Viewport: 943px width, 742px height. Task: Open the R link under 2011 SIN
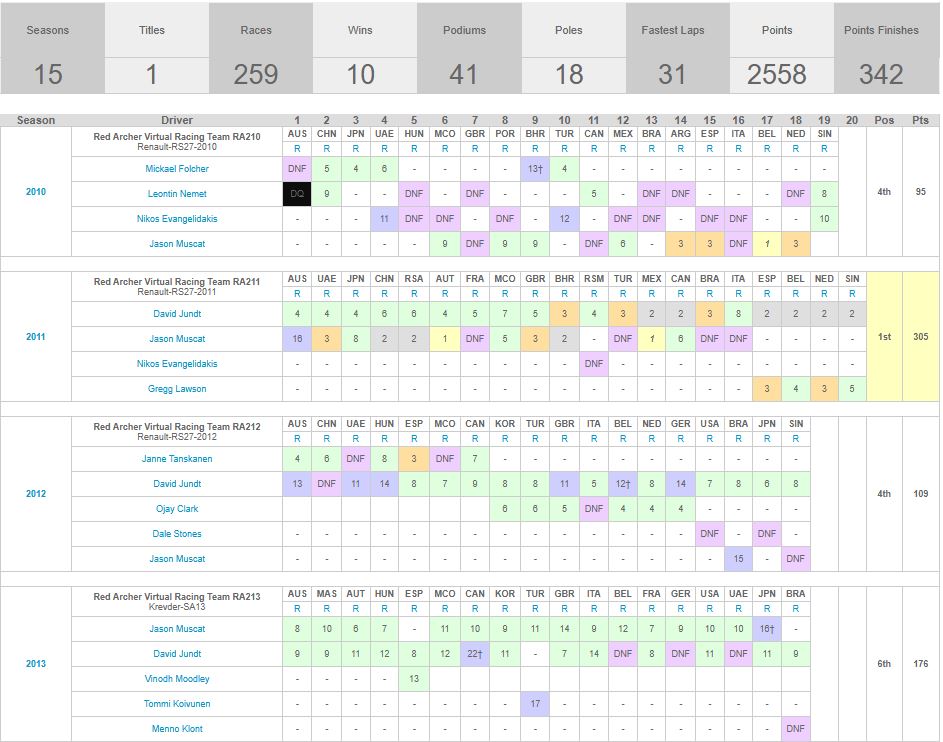(852, 294)
